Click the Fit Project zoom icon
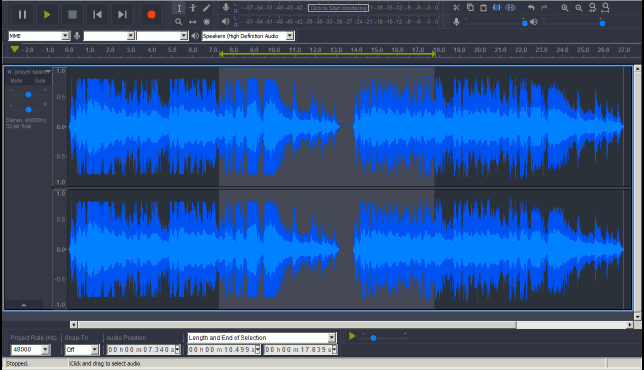 606,8
